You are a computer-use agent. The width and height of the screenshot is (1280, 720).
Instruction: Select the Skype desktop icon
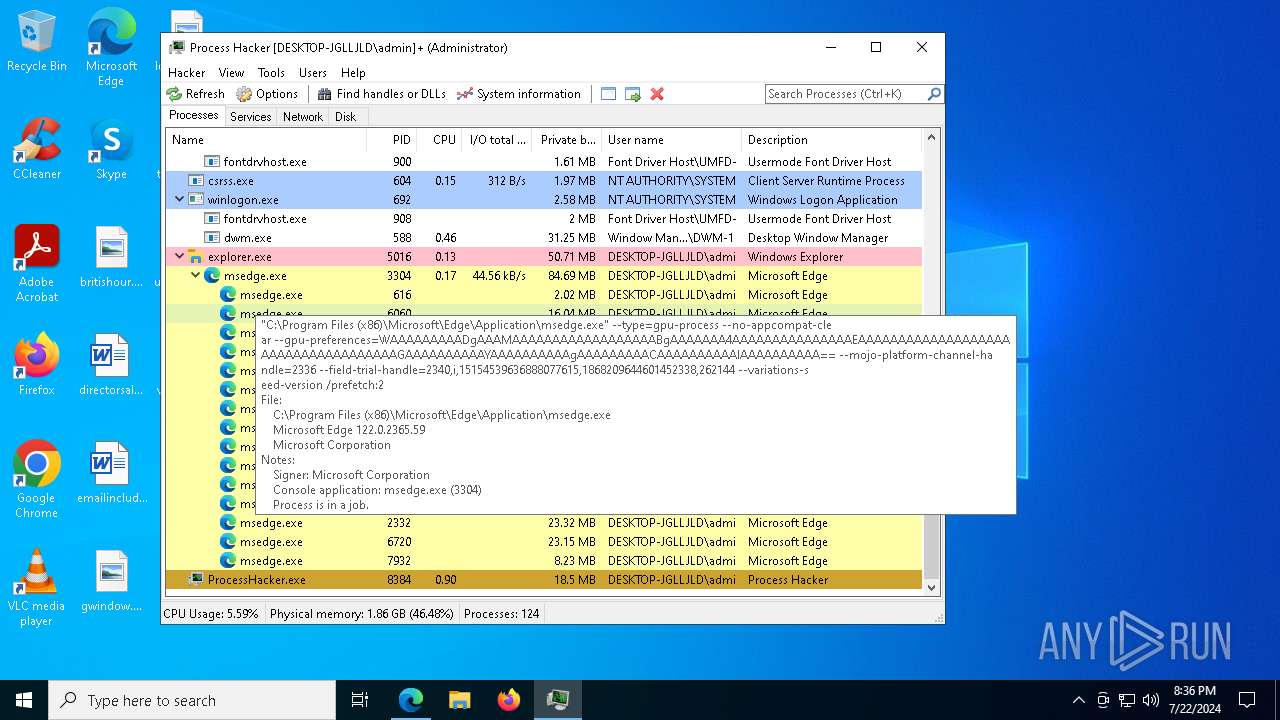[111, 149]
